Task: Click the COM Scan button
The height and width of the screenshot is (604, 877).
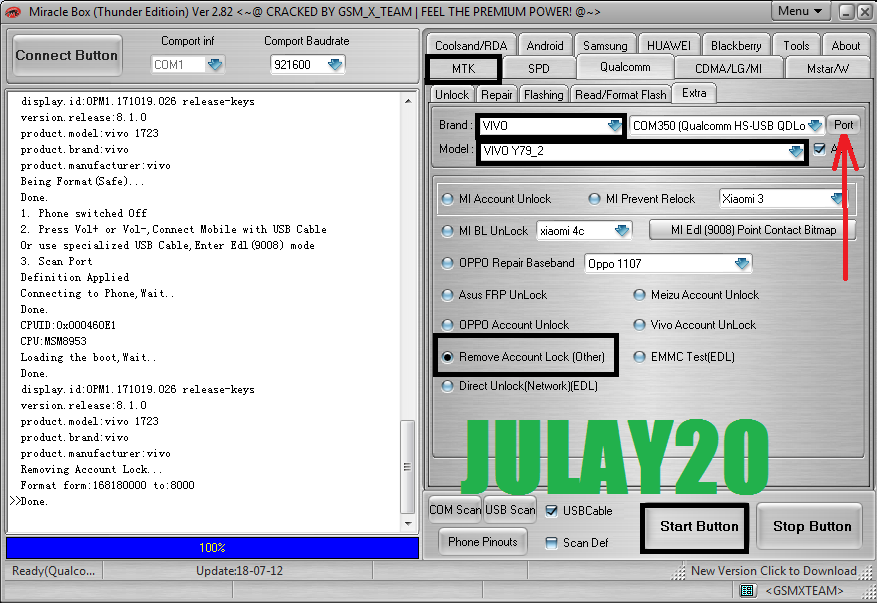Action: [455, 510]
